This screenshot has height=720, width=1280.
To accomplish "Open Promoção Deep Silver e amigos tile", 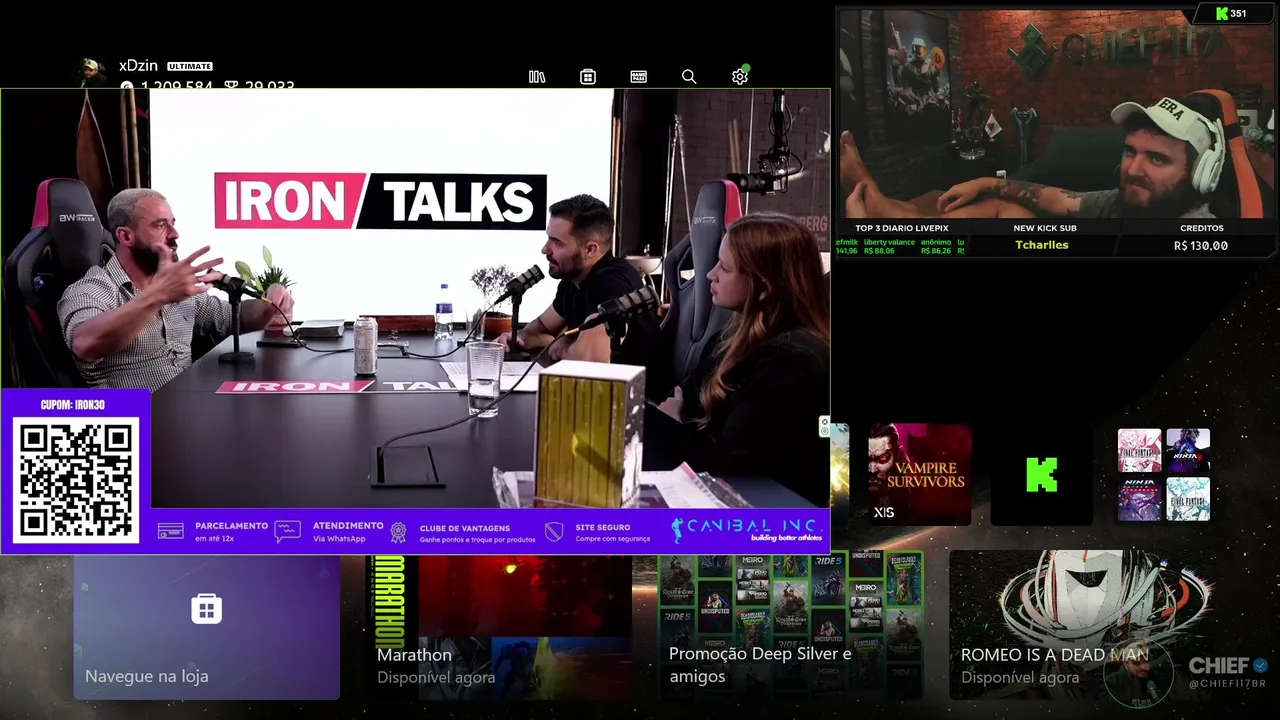I will coord(790,627).
